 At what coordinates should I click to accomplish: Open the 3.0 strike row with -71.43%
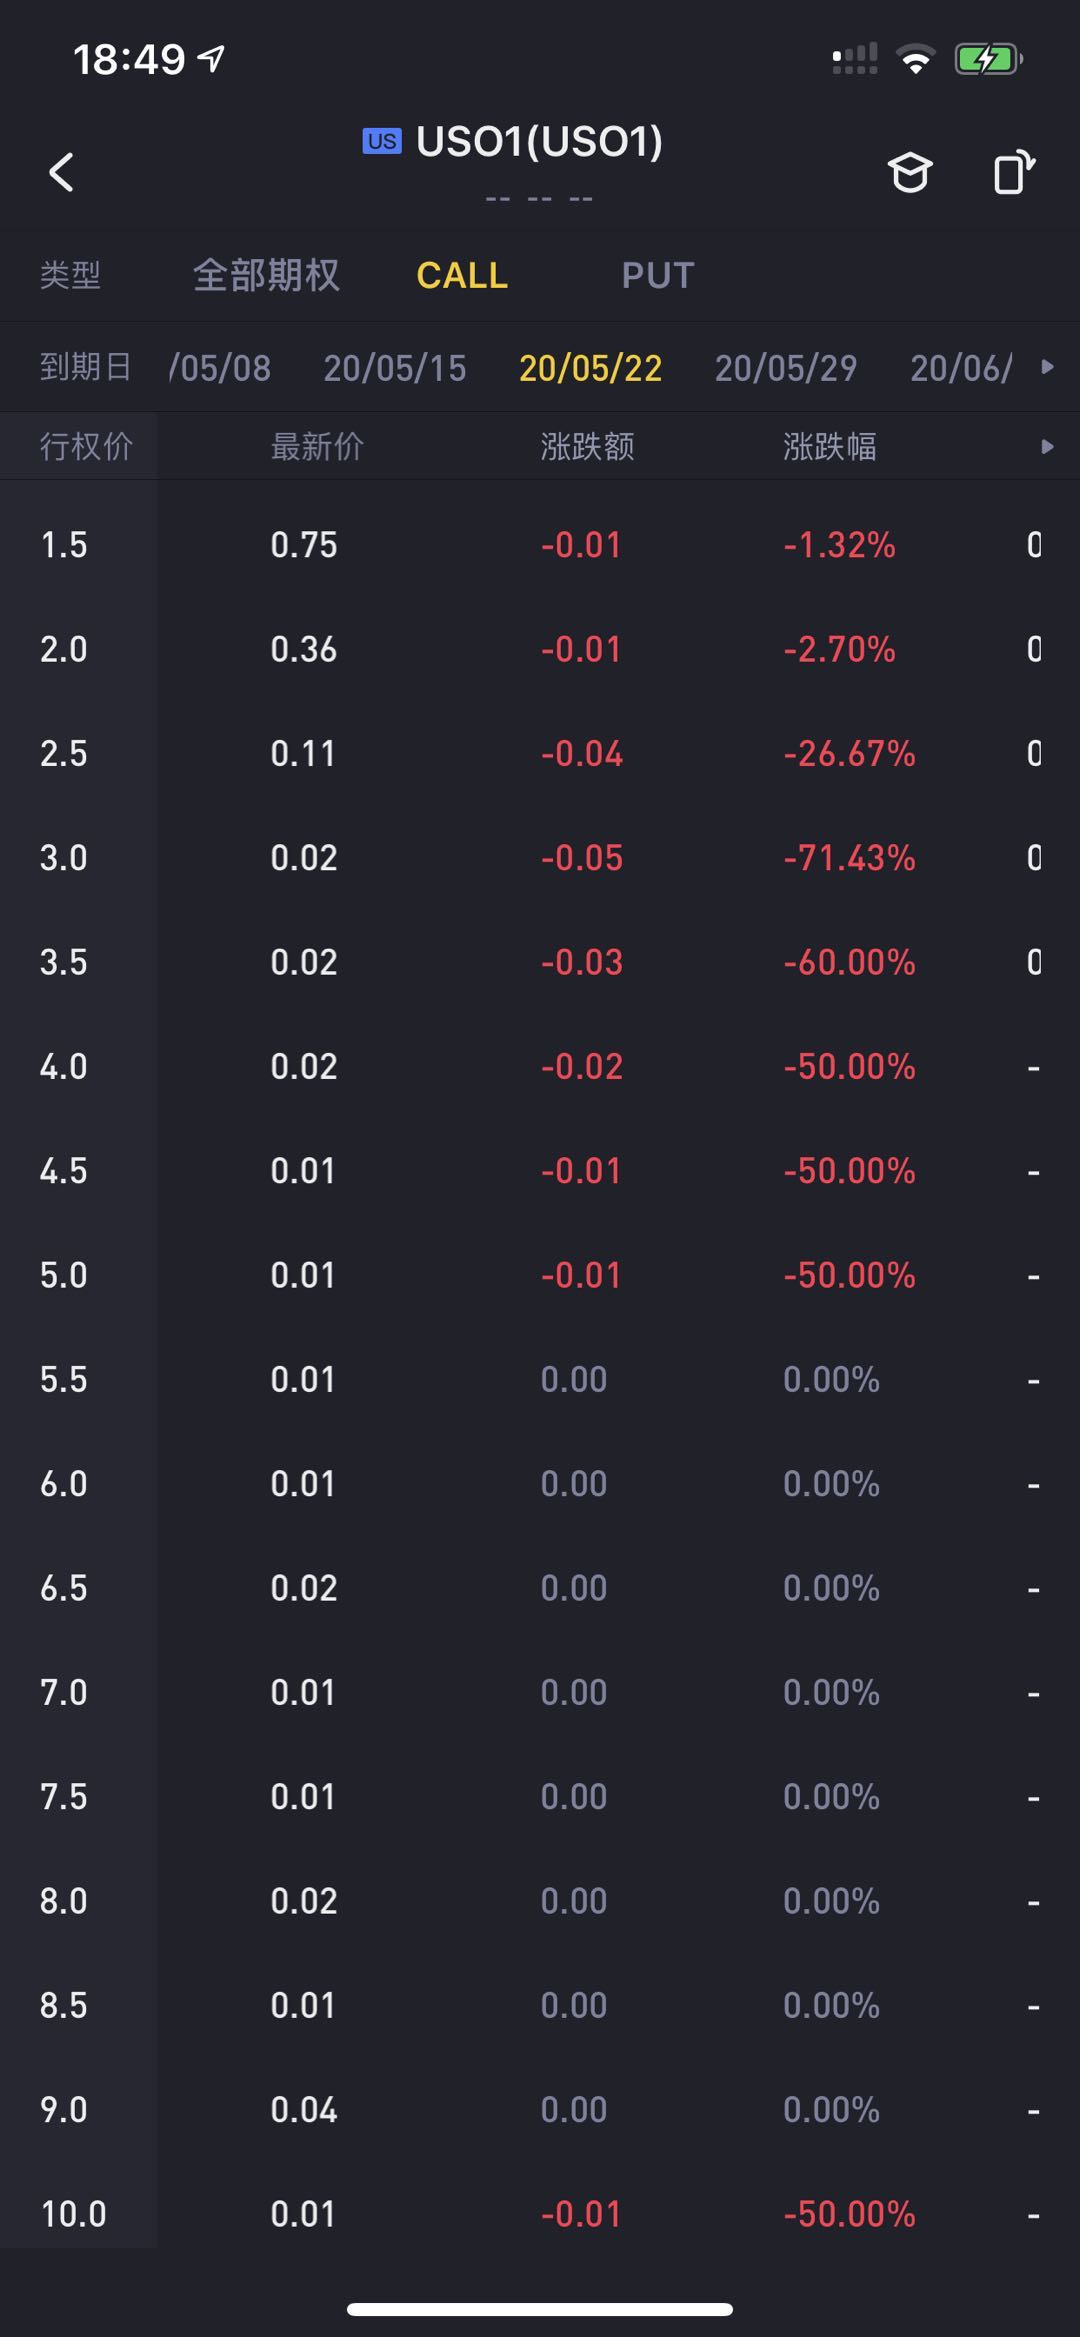(540, 858)
